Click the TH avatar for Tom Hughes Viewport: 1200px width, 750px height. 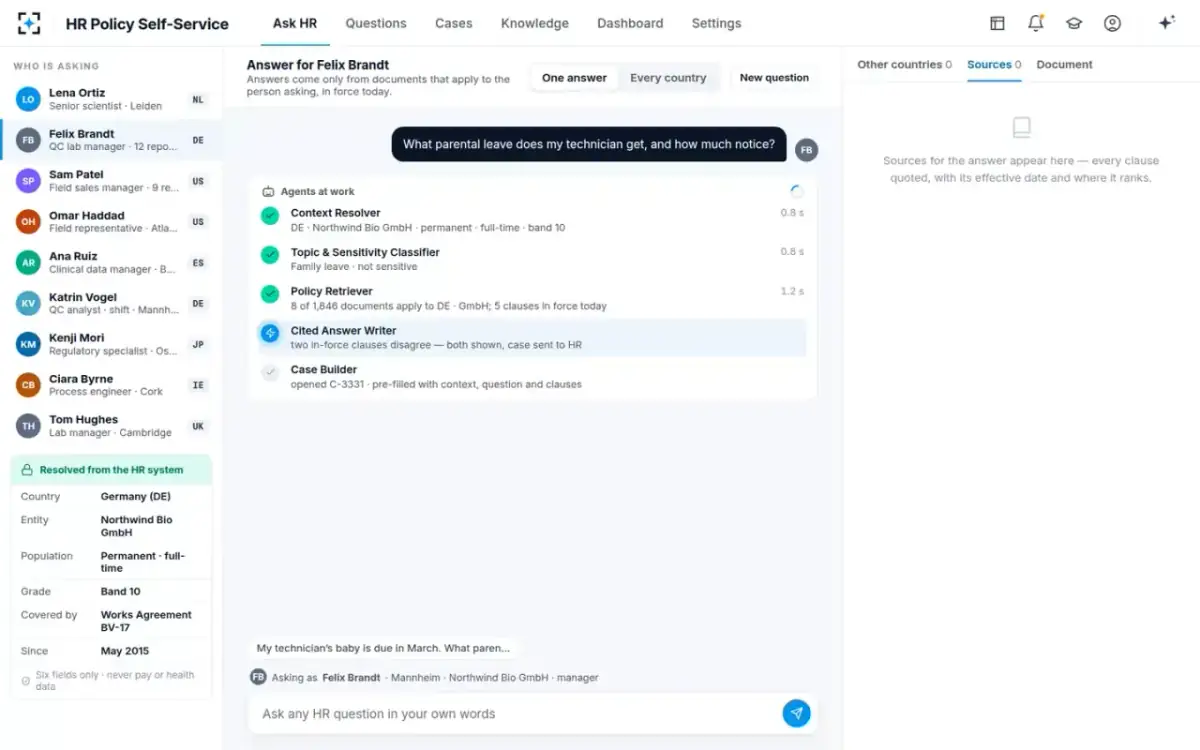(x=28, y=426)
